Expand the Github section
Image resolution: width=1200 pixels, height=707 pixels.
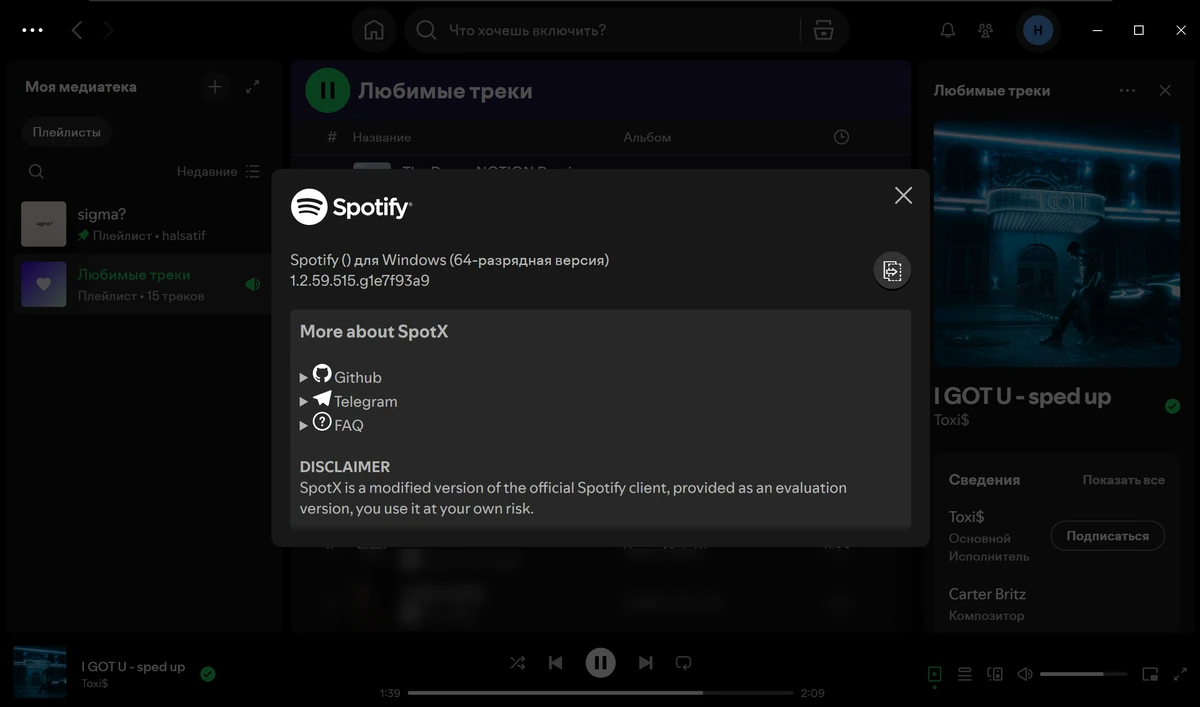(x=341, y=376)
